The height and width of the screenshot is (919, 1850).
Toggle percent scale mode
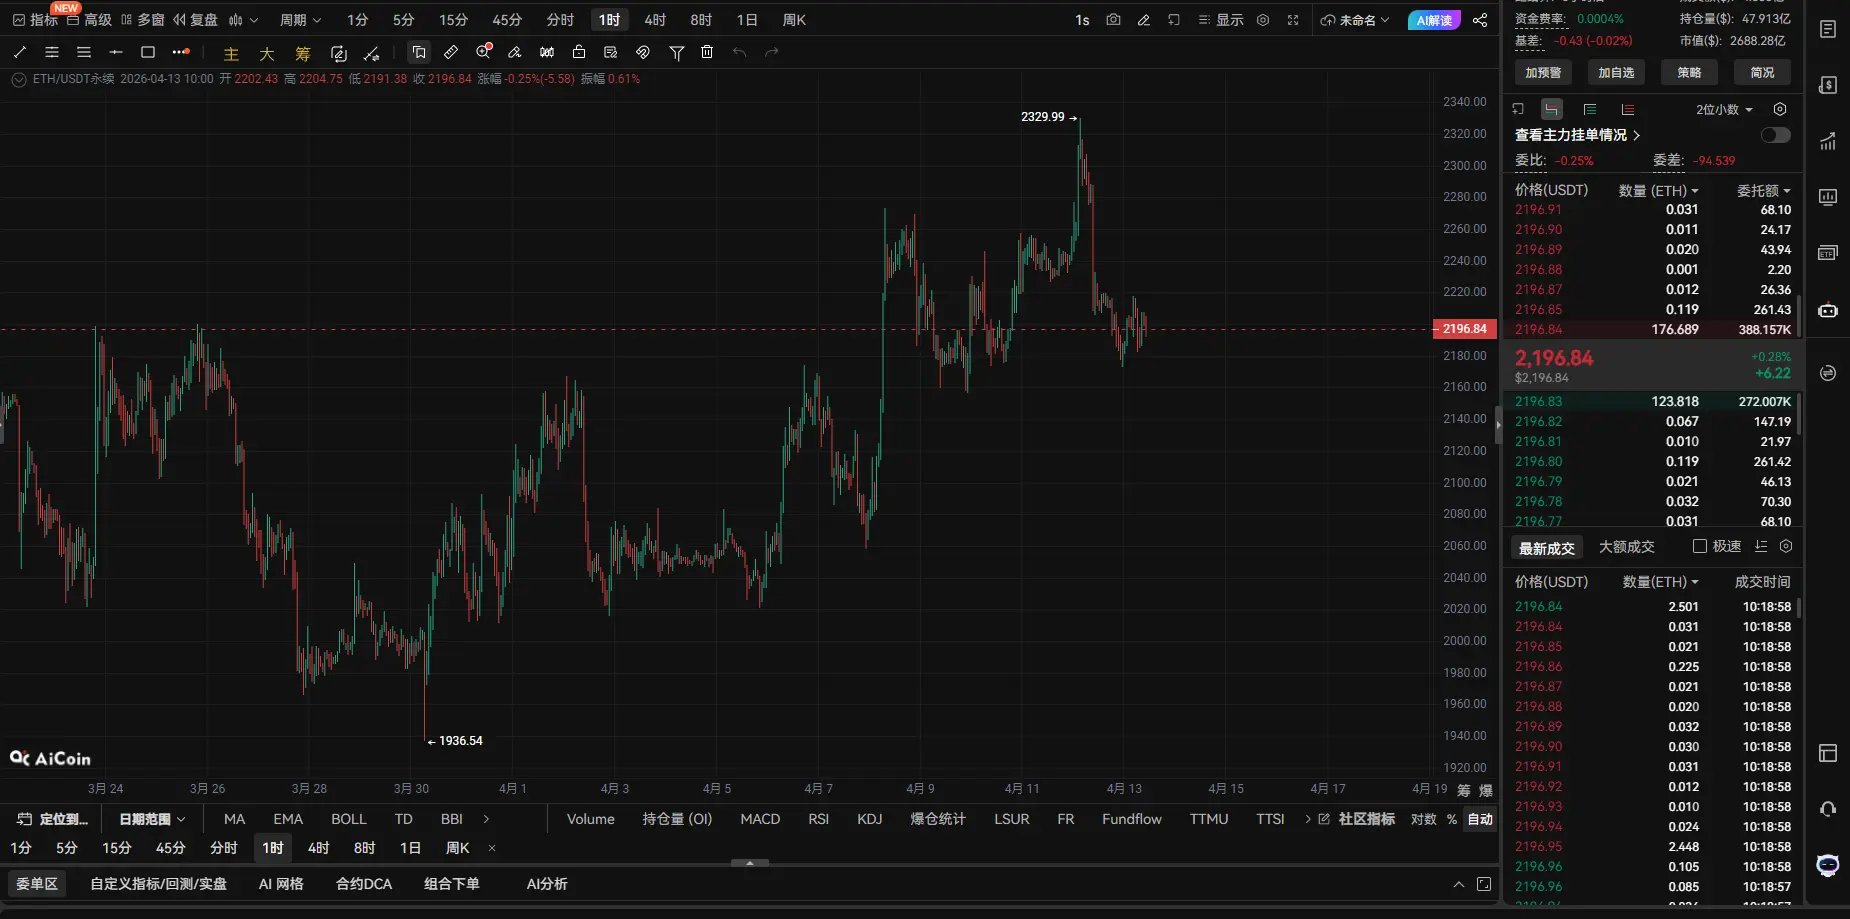click(x=1452, y=819)
